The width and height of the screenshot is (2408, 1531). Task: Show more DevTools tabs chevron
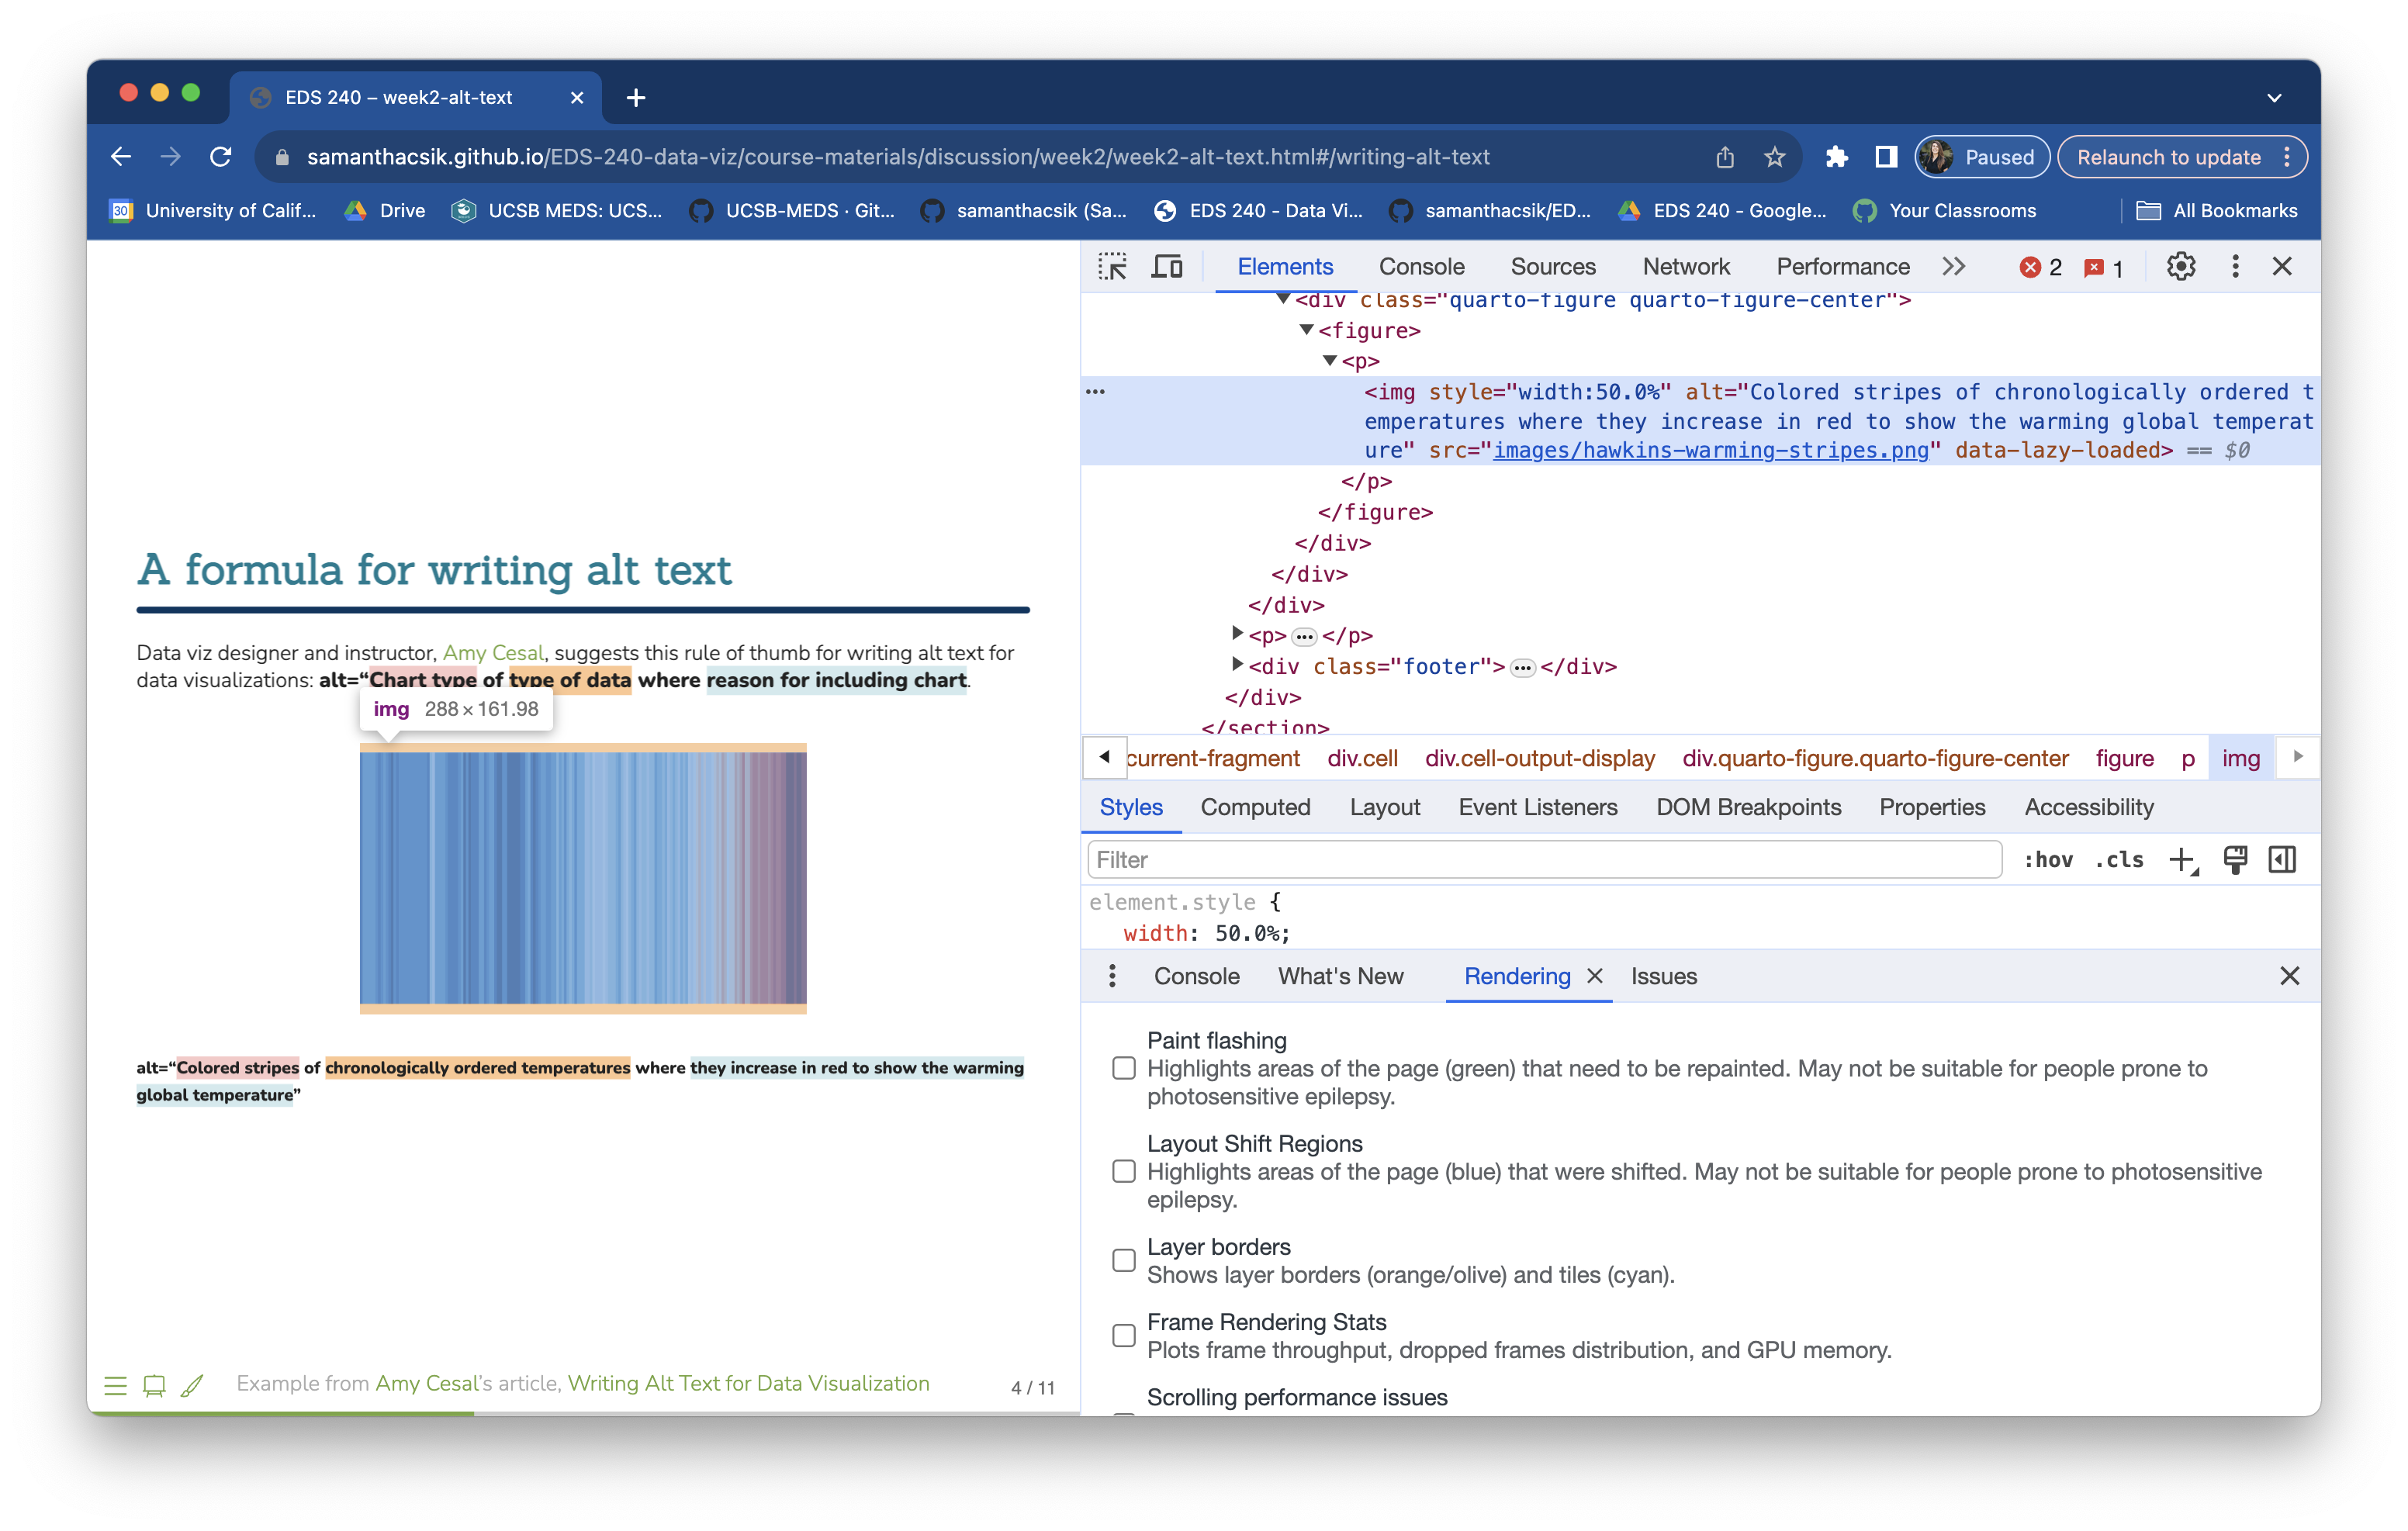tap(1953, 267)
